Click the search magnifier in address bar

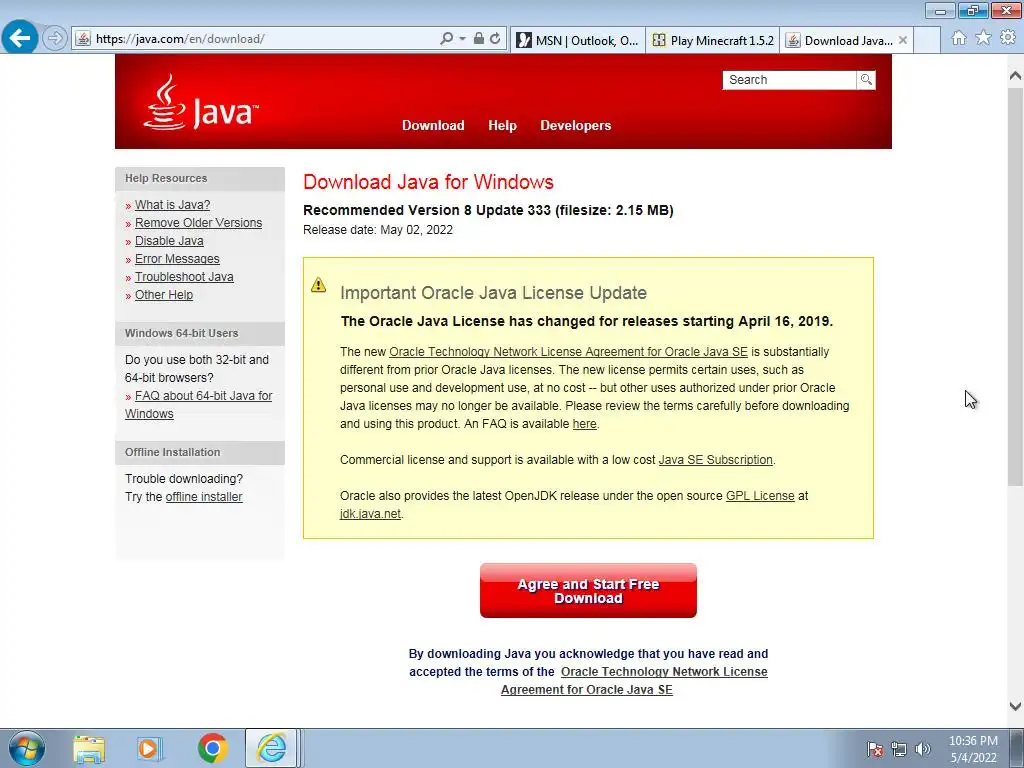(x=446, y=39)
